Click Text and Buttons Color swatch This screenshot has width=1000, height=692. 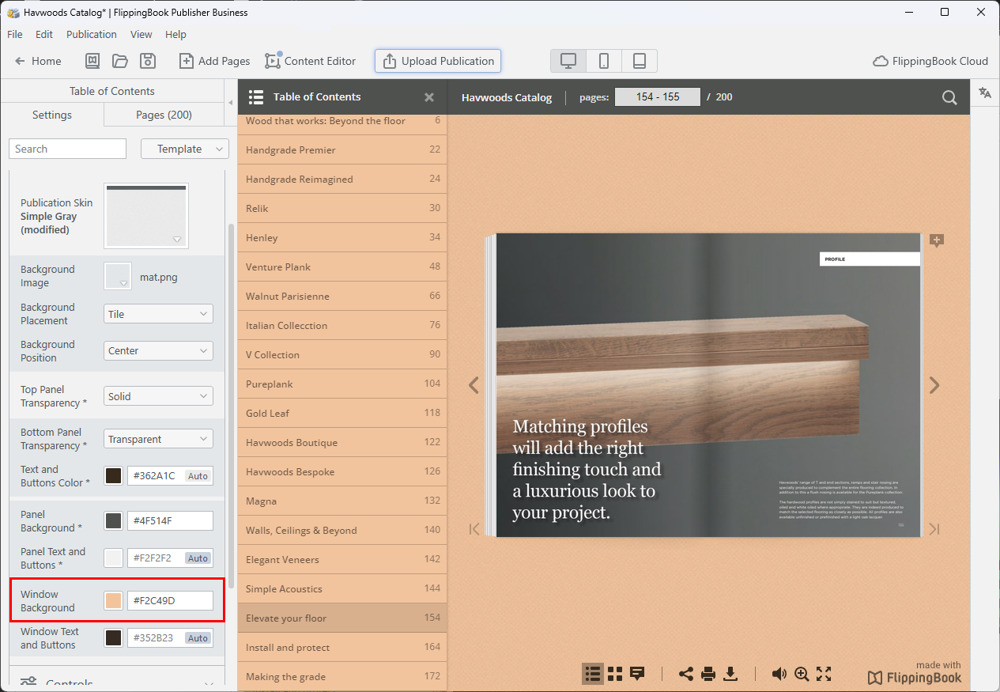click(x=114, y=476)
